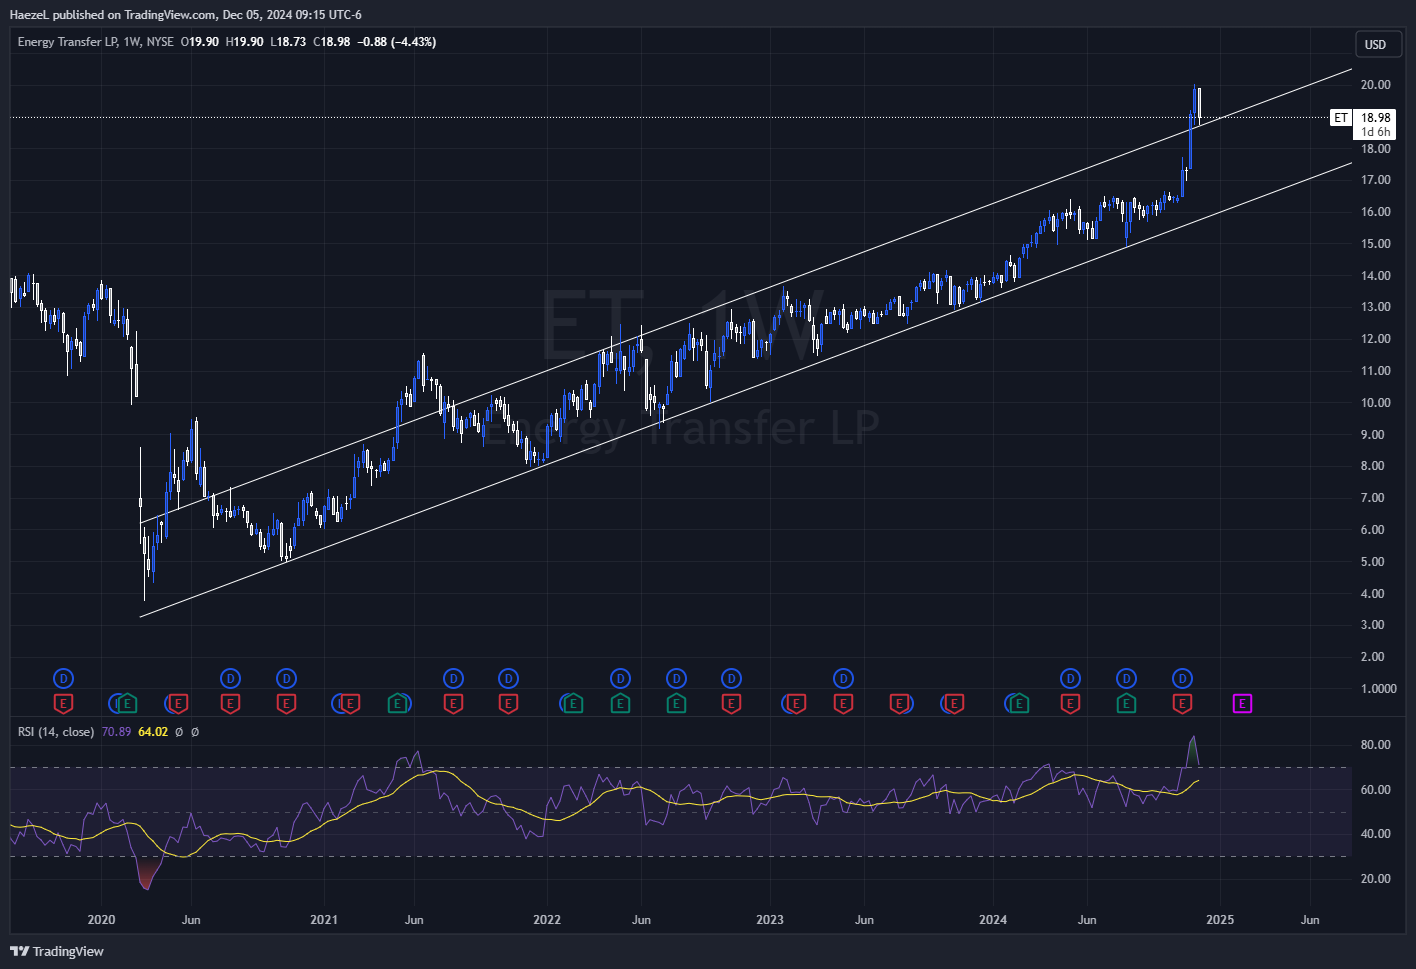
Task: Click the Energy Transfer LP symbol title
Action: click(x=66, y=42)
